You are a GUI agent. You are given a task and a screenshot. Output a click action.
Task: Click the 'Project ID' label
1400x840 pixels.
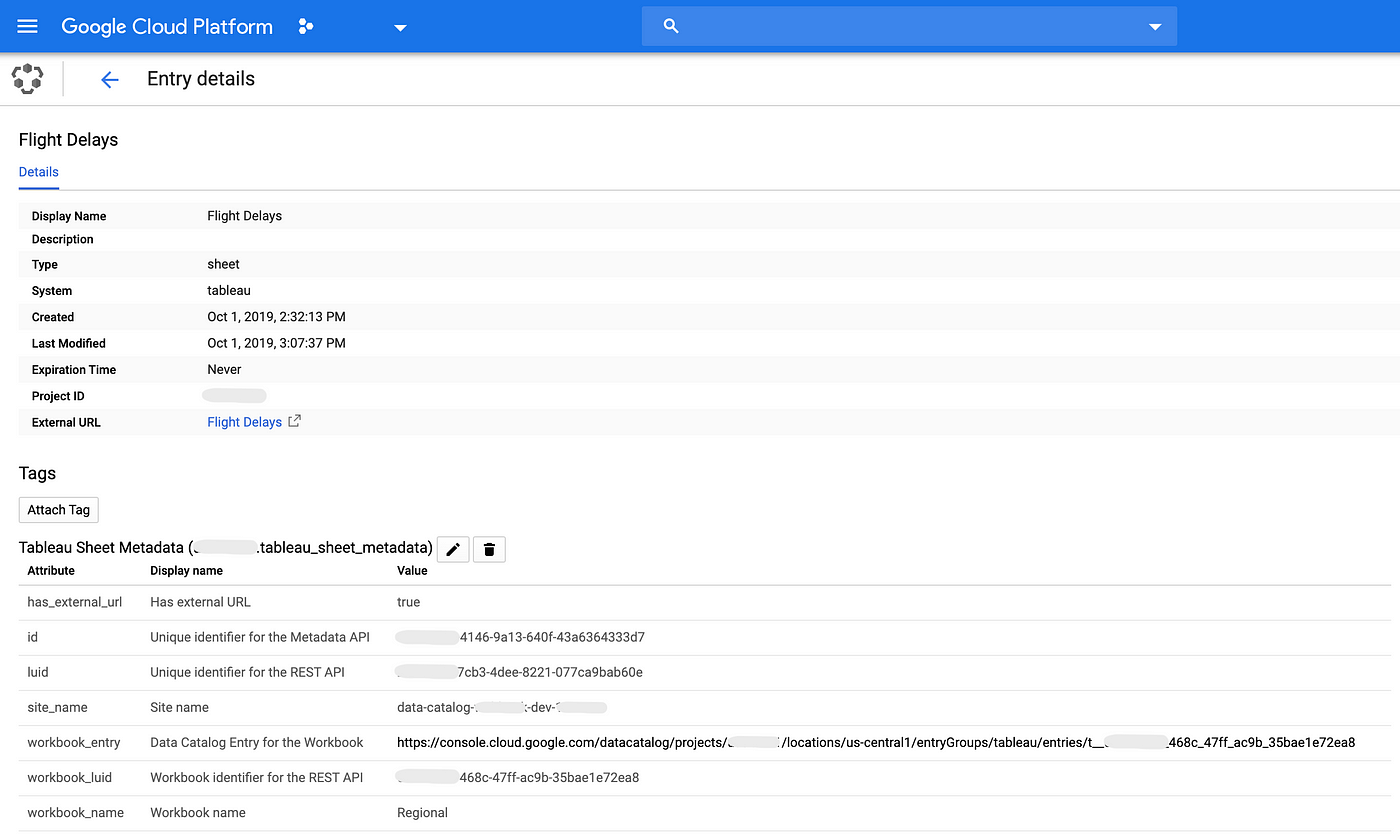58,396
